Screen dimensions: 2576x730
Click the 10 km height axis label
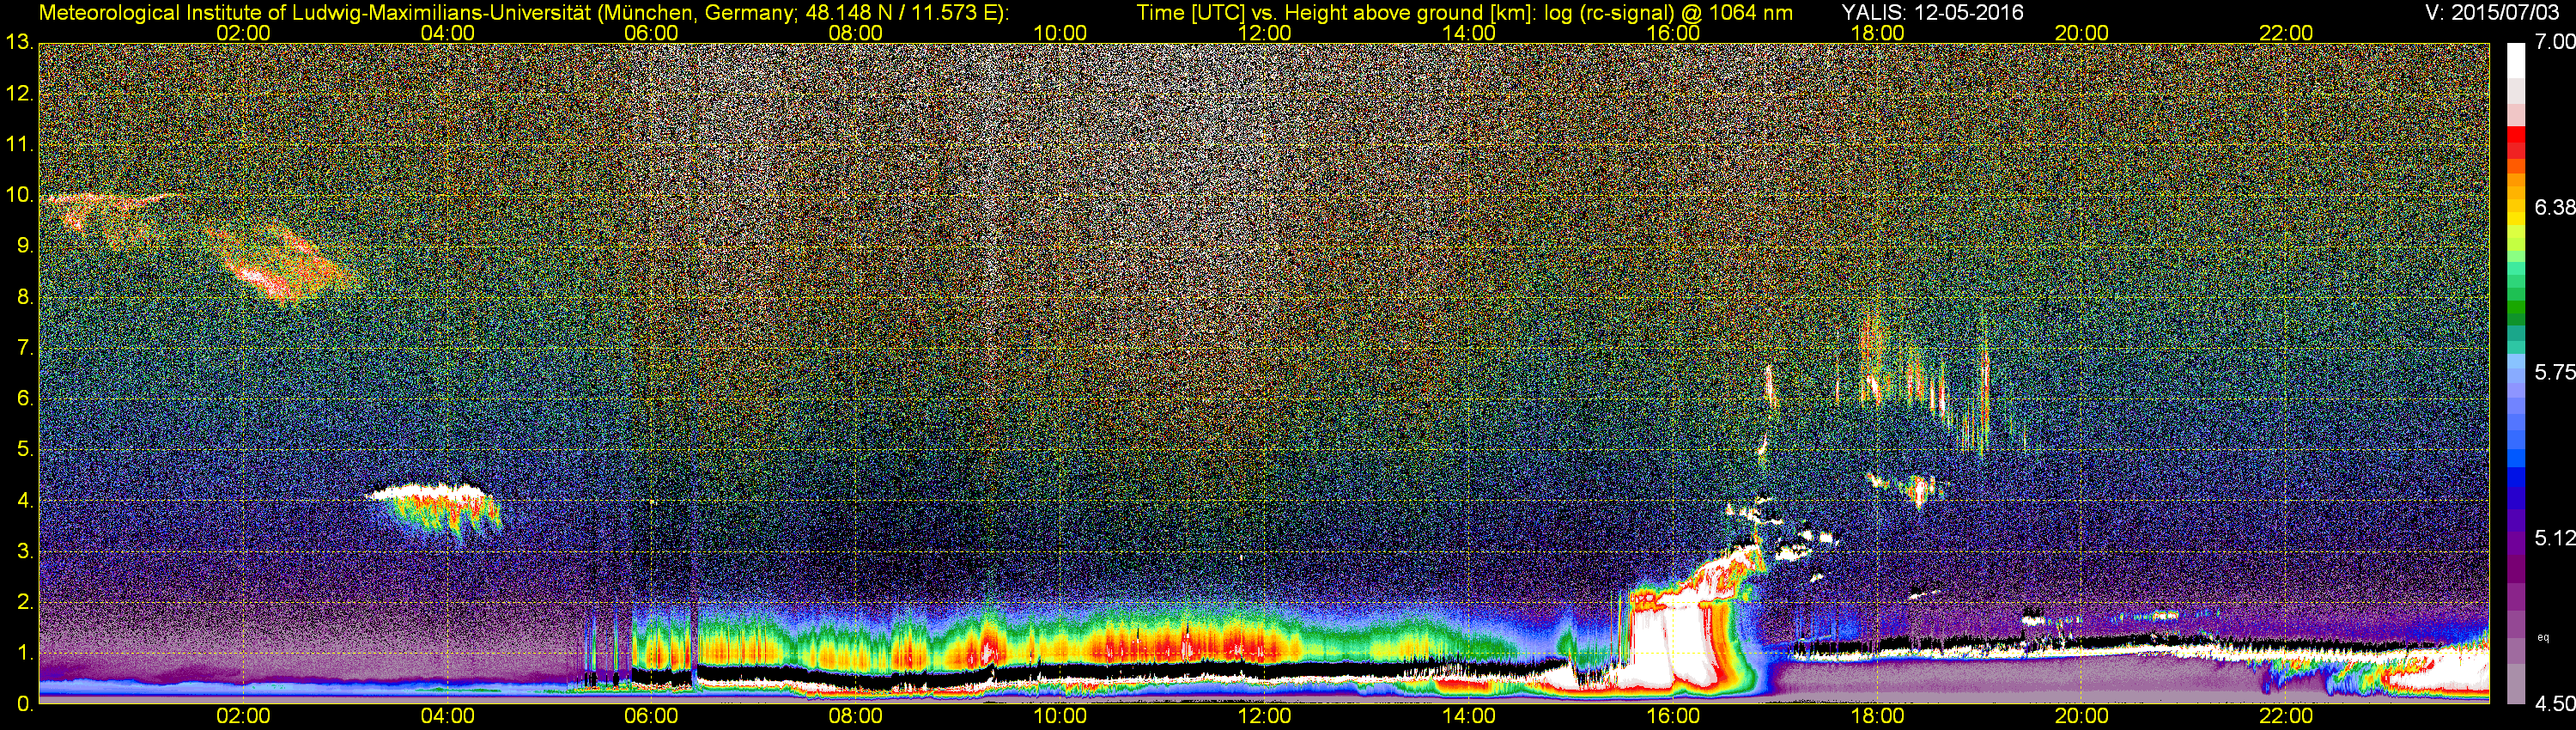[19, 195]
